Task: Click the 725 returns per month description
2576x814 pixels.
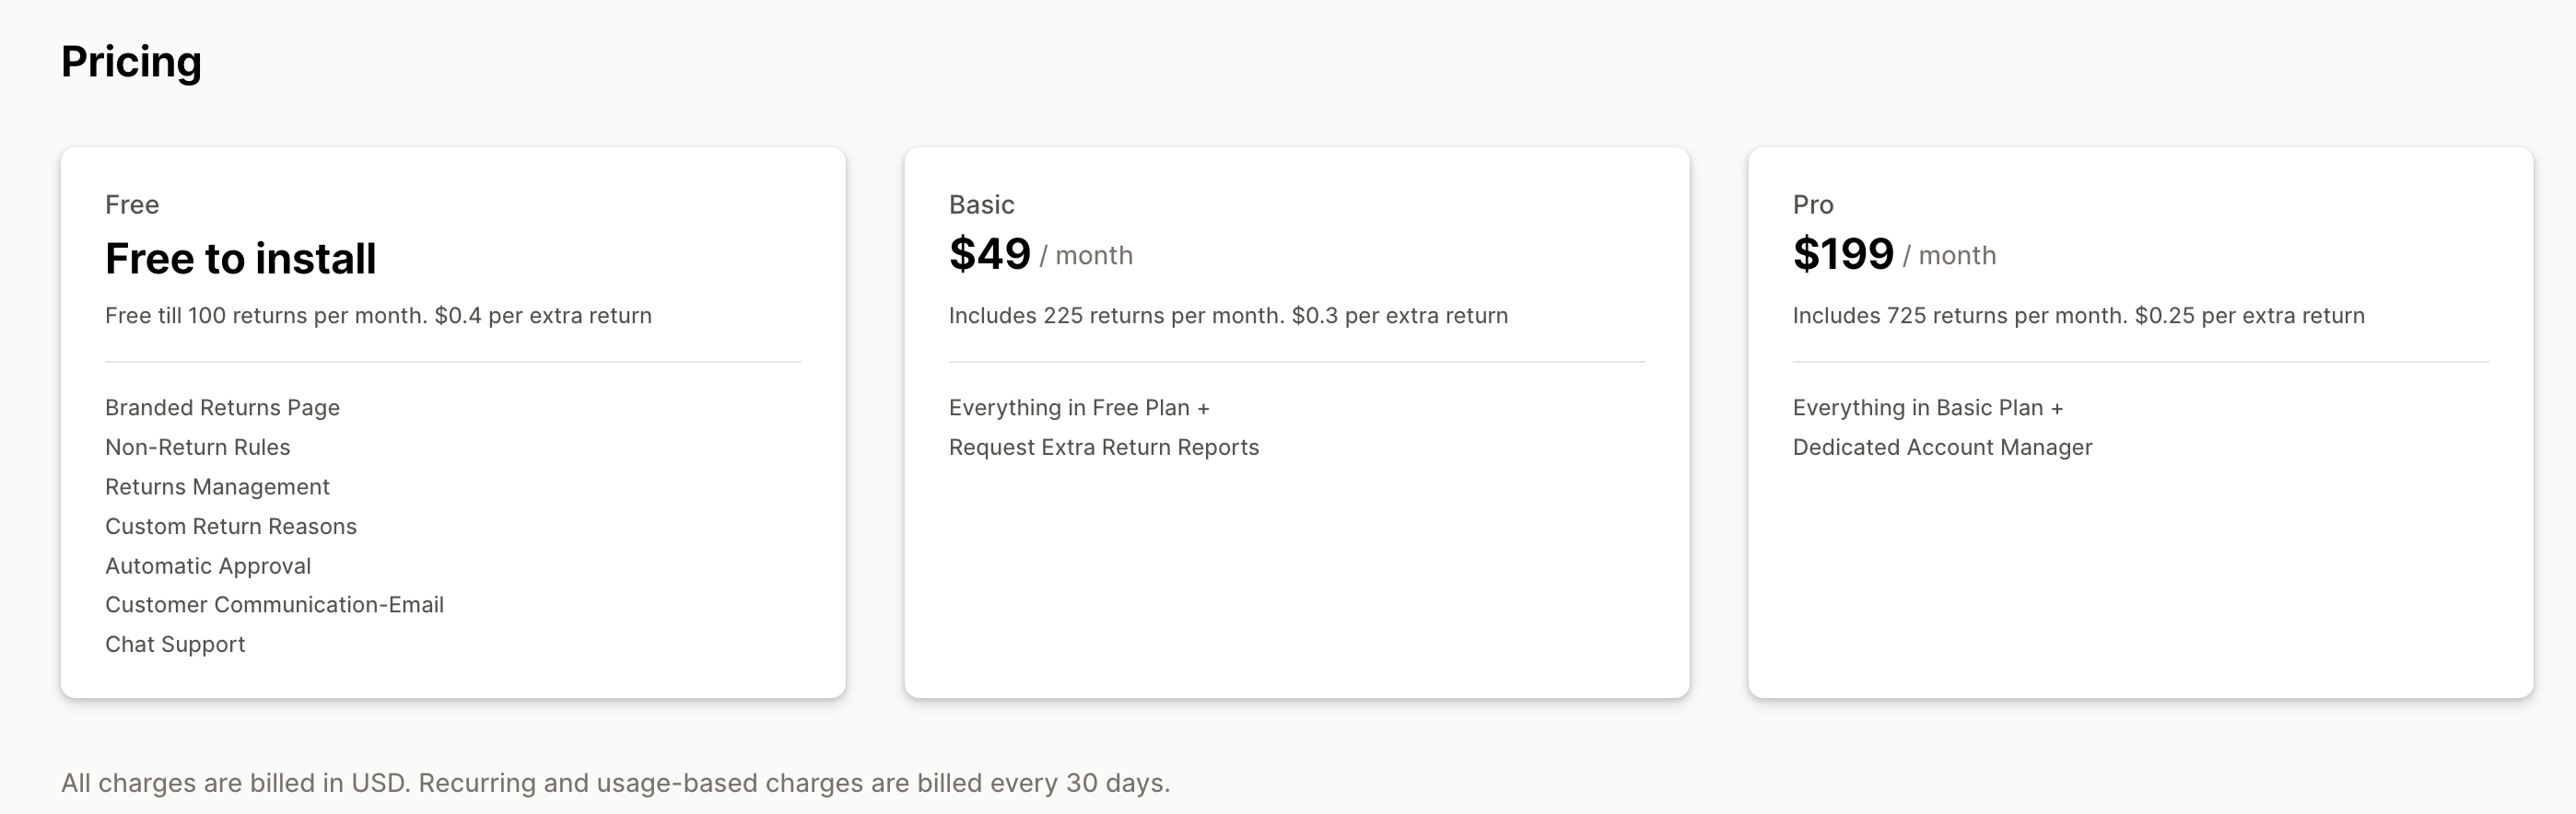Action: coord(2079,316)
